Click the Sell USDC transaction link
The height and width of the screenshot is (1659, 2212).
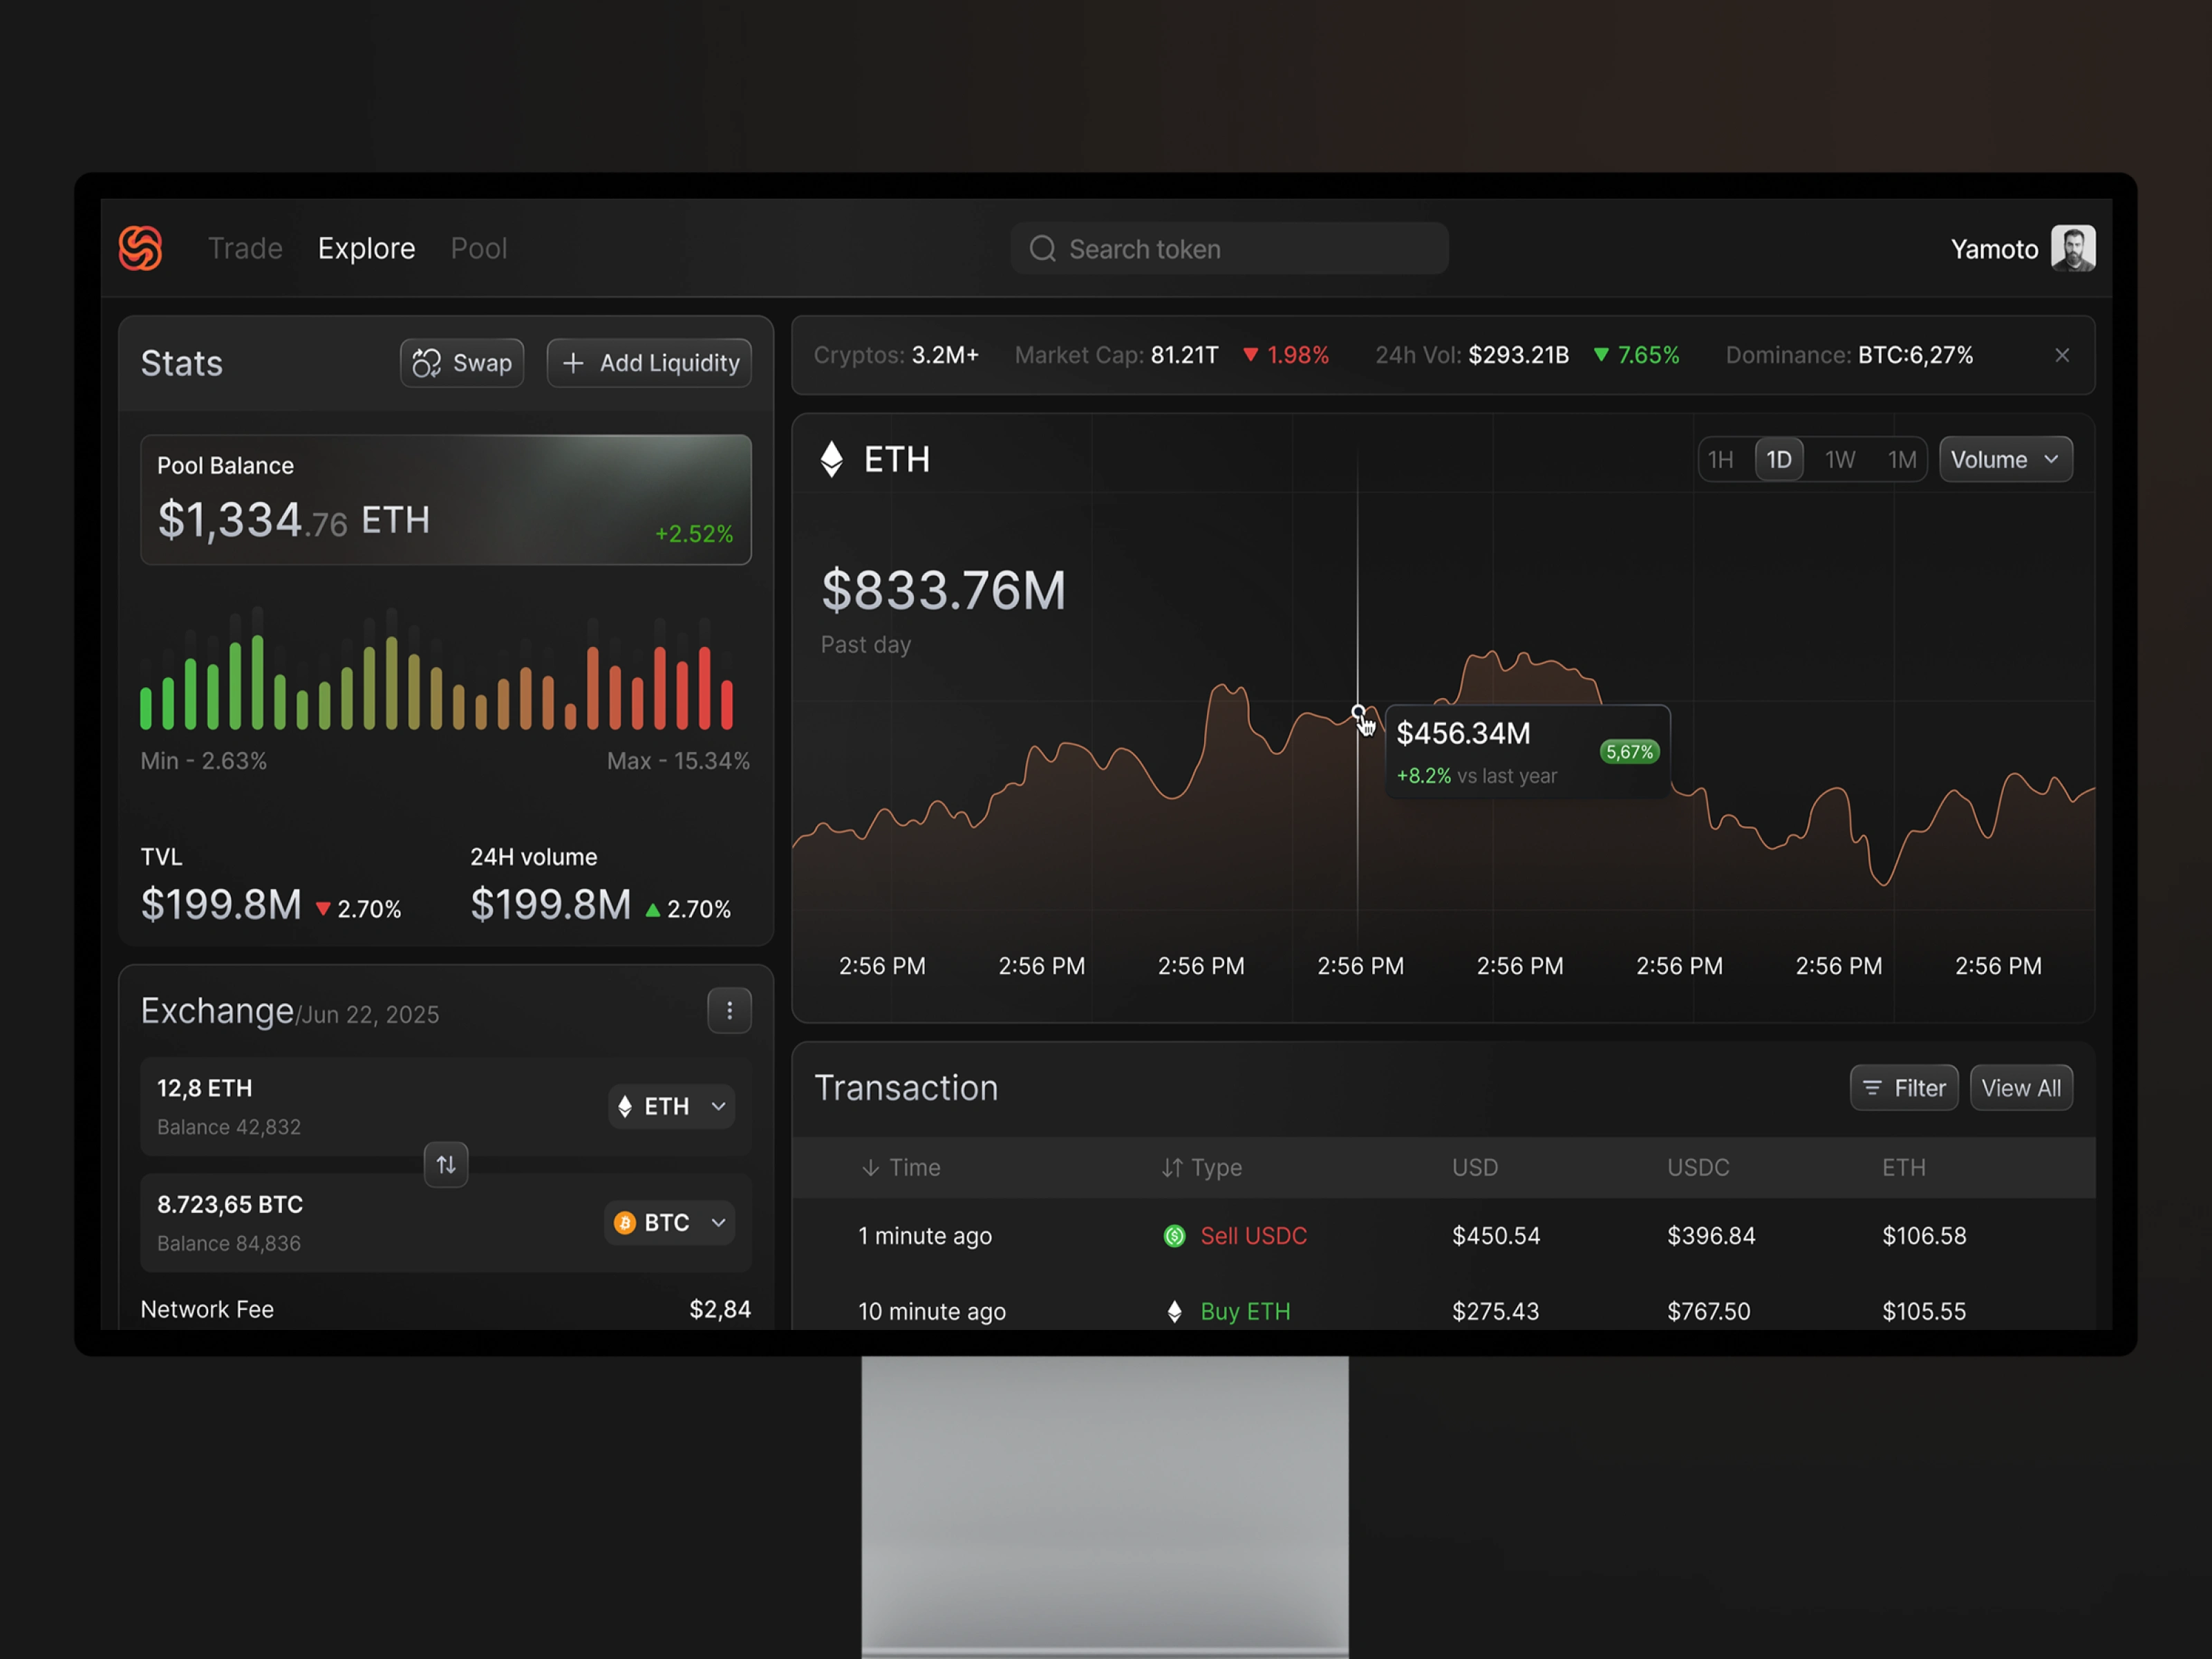point(1253,1236)
